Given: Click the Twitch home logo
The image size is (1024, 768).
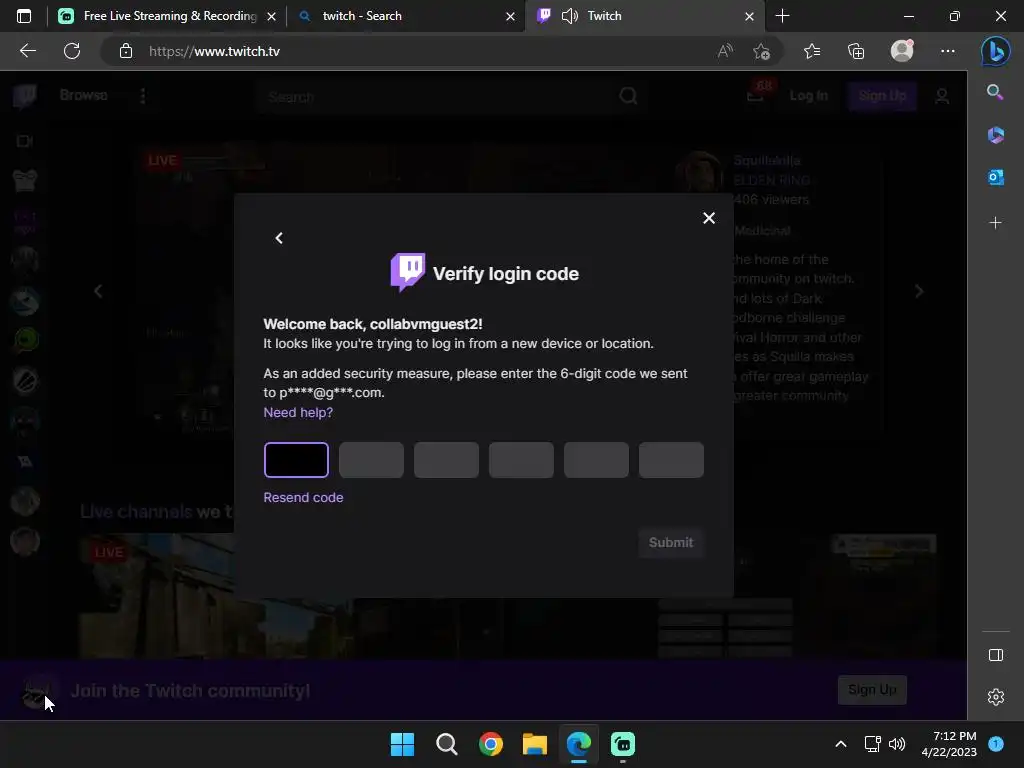Looking at the screenshot, I should [x=25, y=96].
